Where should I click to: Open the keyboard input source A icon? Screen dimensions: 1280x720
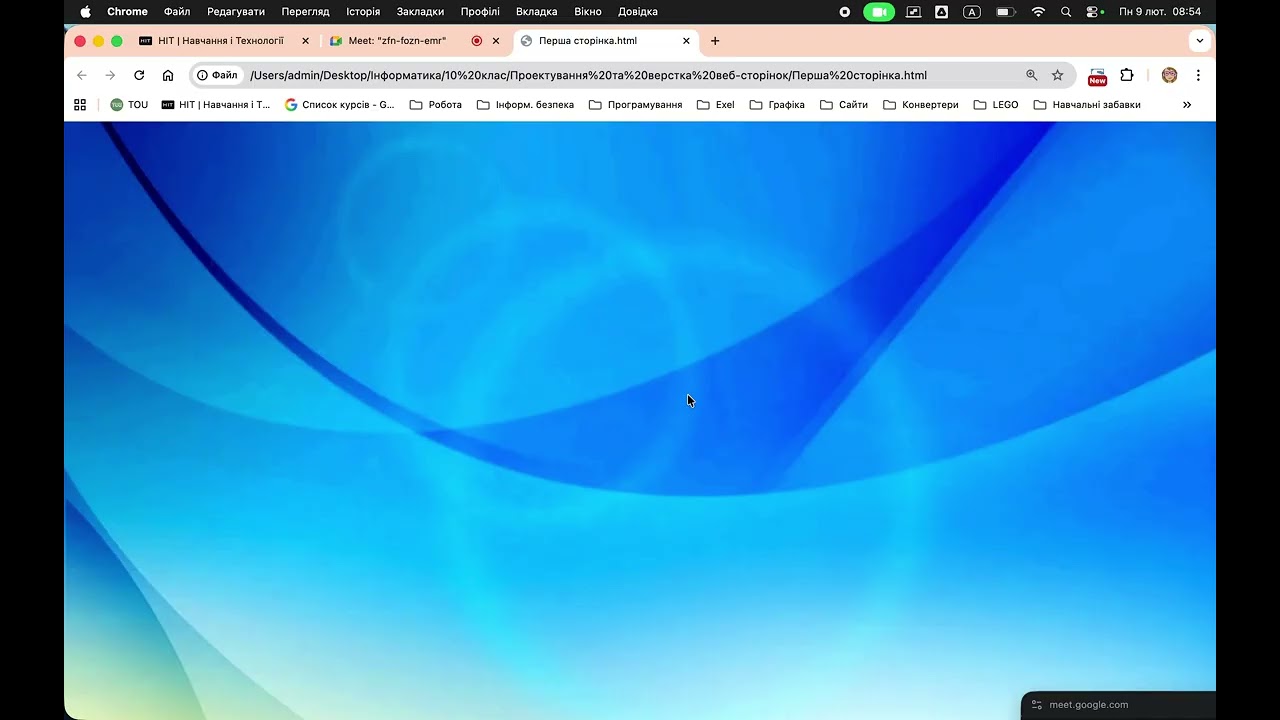click(972, 12)
